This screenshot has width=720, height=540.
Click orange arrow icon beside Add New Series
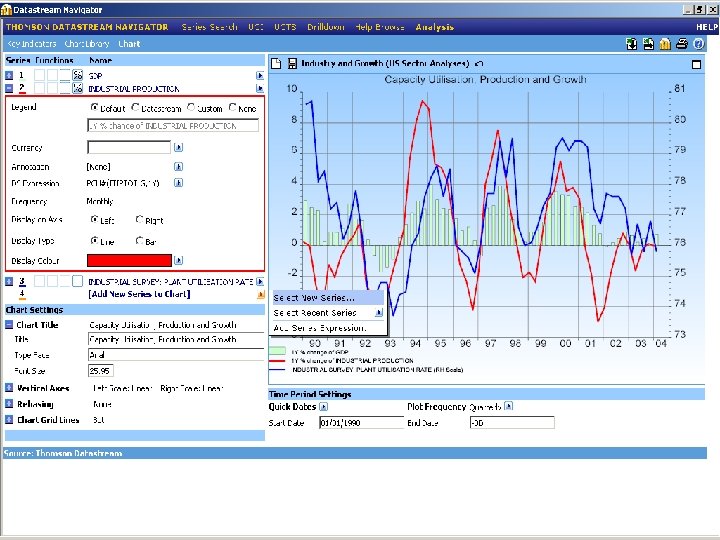click(260, 294)
